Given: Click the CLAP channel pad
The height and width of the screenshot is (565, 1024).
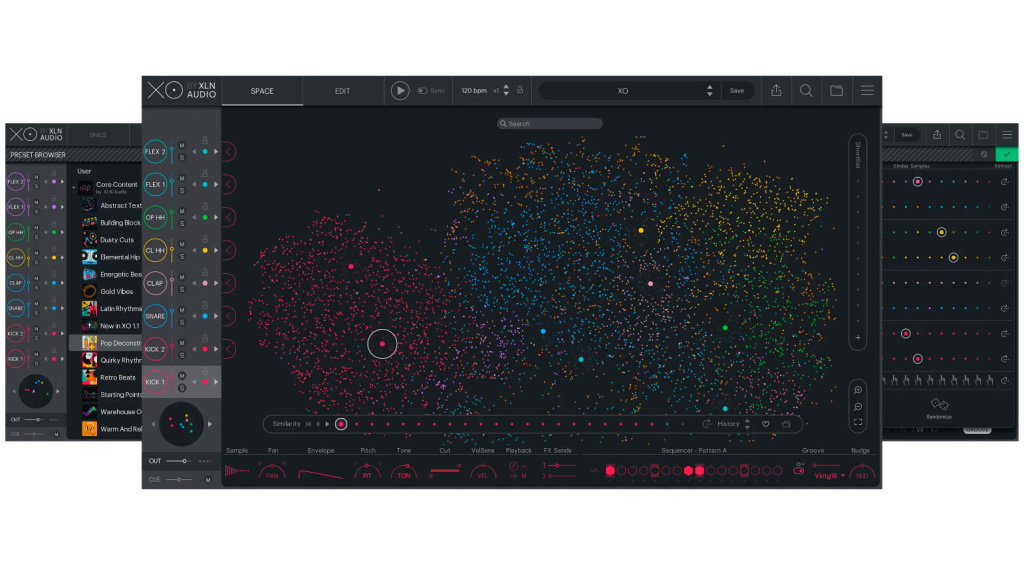Looking at the screenshot, I should click(155, 283).
